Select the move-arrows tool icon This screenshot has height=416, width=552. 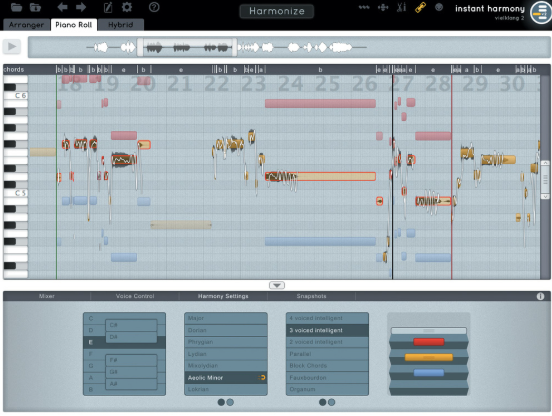tap(383, 7)
